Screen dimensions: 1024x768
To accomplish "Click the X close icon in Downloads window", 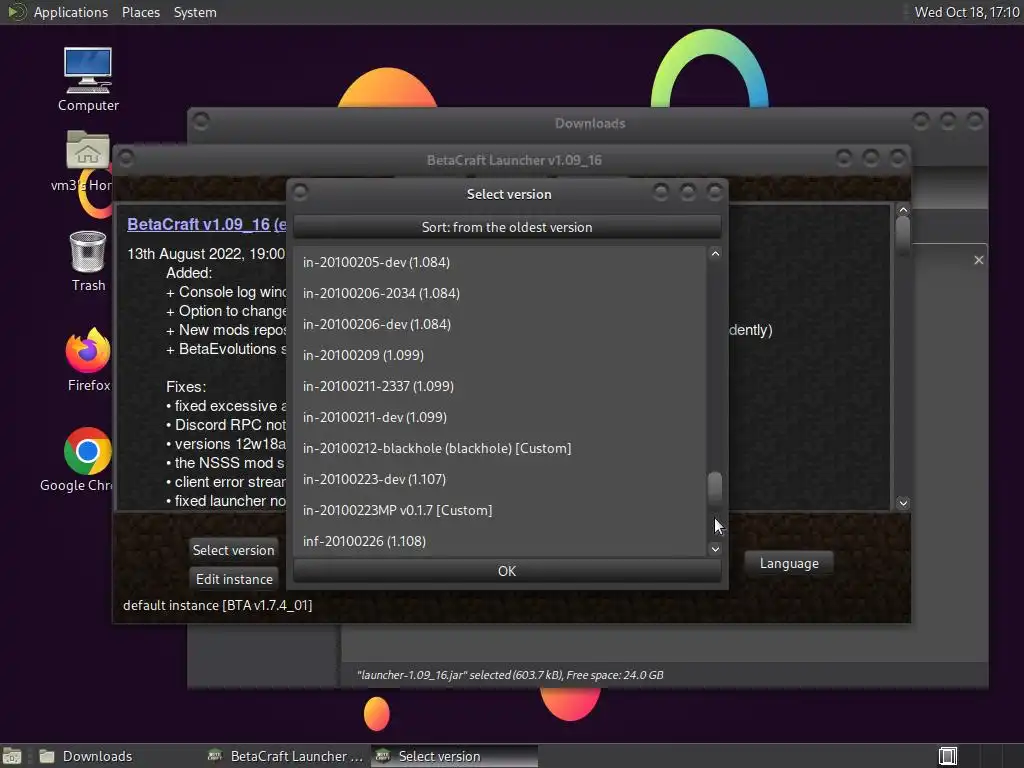I will pyautogui.click(x=978, y=260).
